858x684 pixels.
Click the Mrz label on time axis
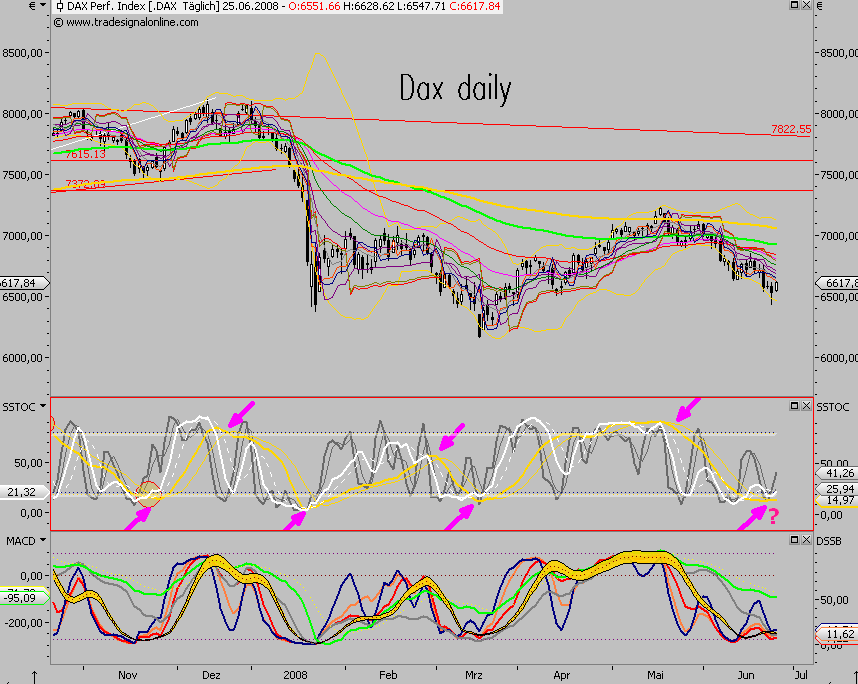point(474,675)
